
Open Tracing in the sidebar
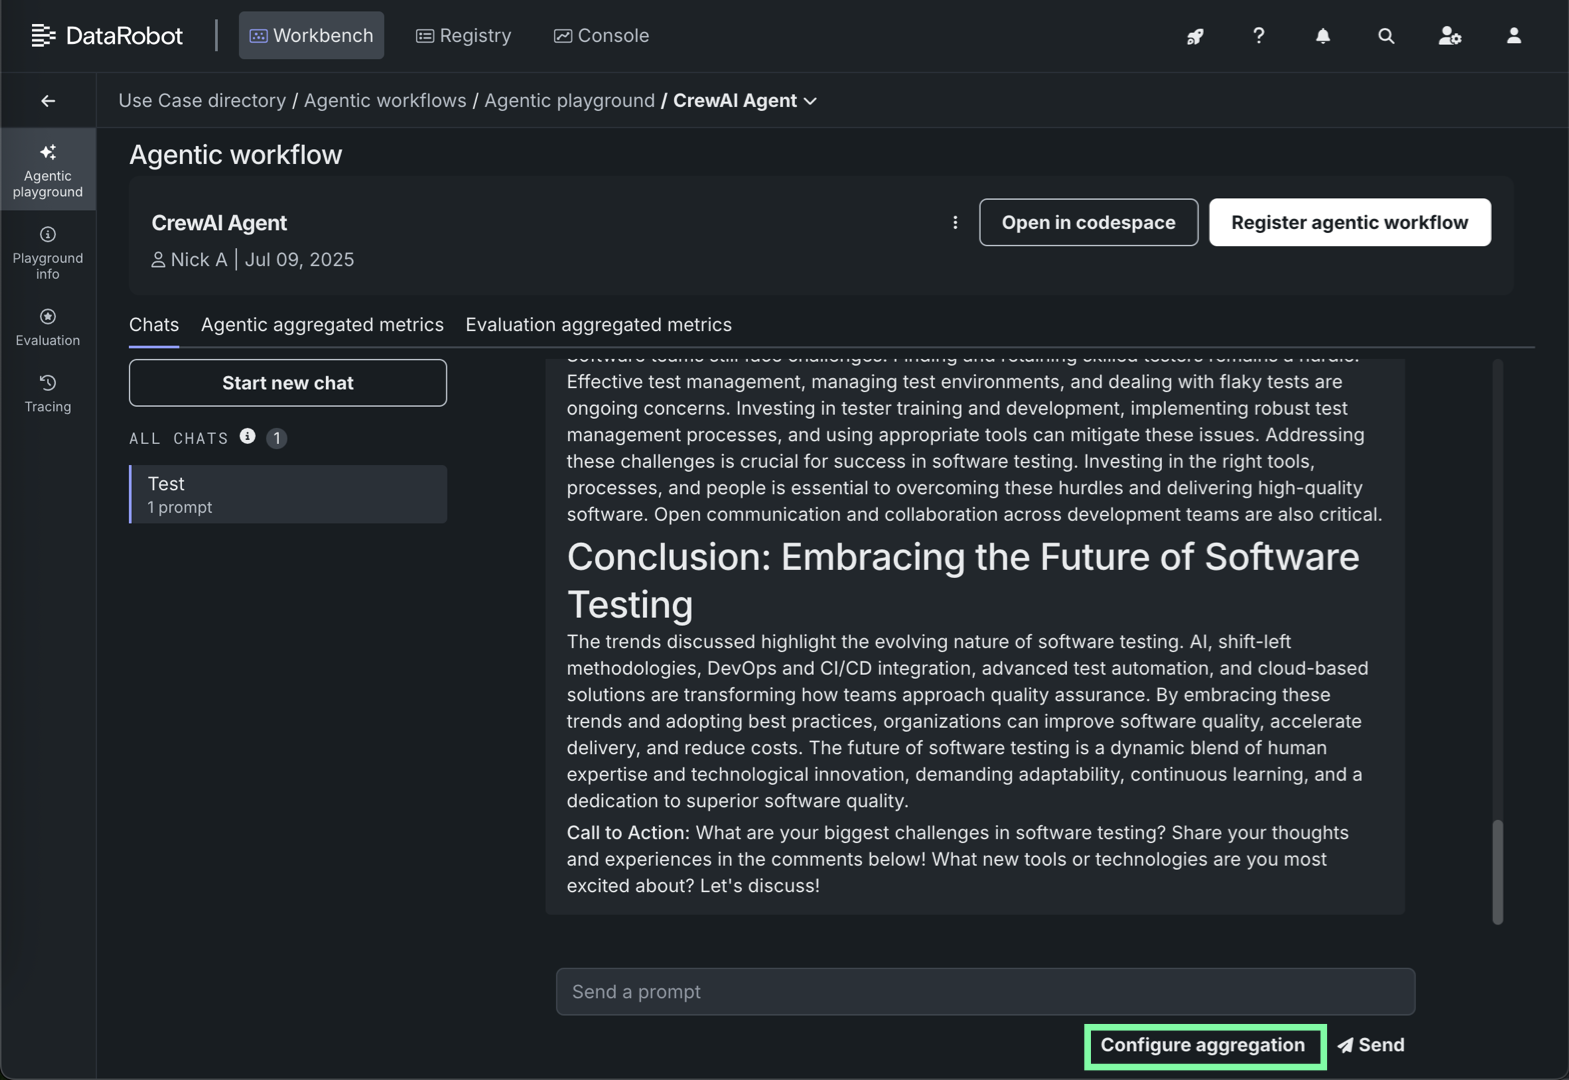(x=48, y=393)
